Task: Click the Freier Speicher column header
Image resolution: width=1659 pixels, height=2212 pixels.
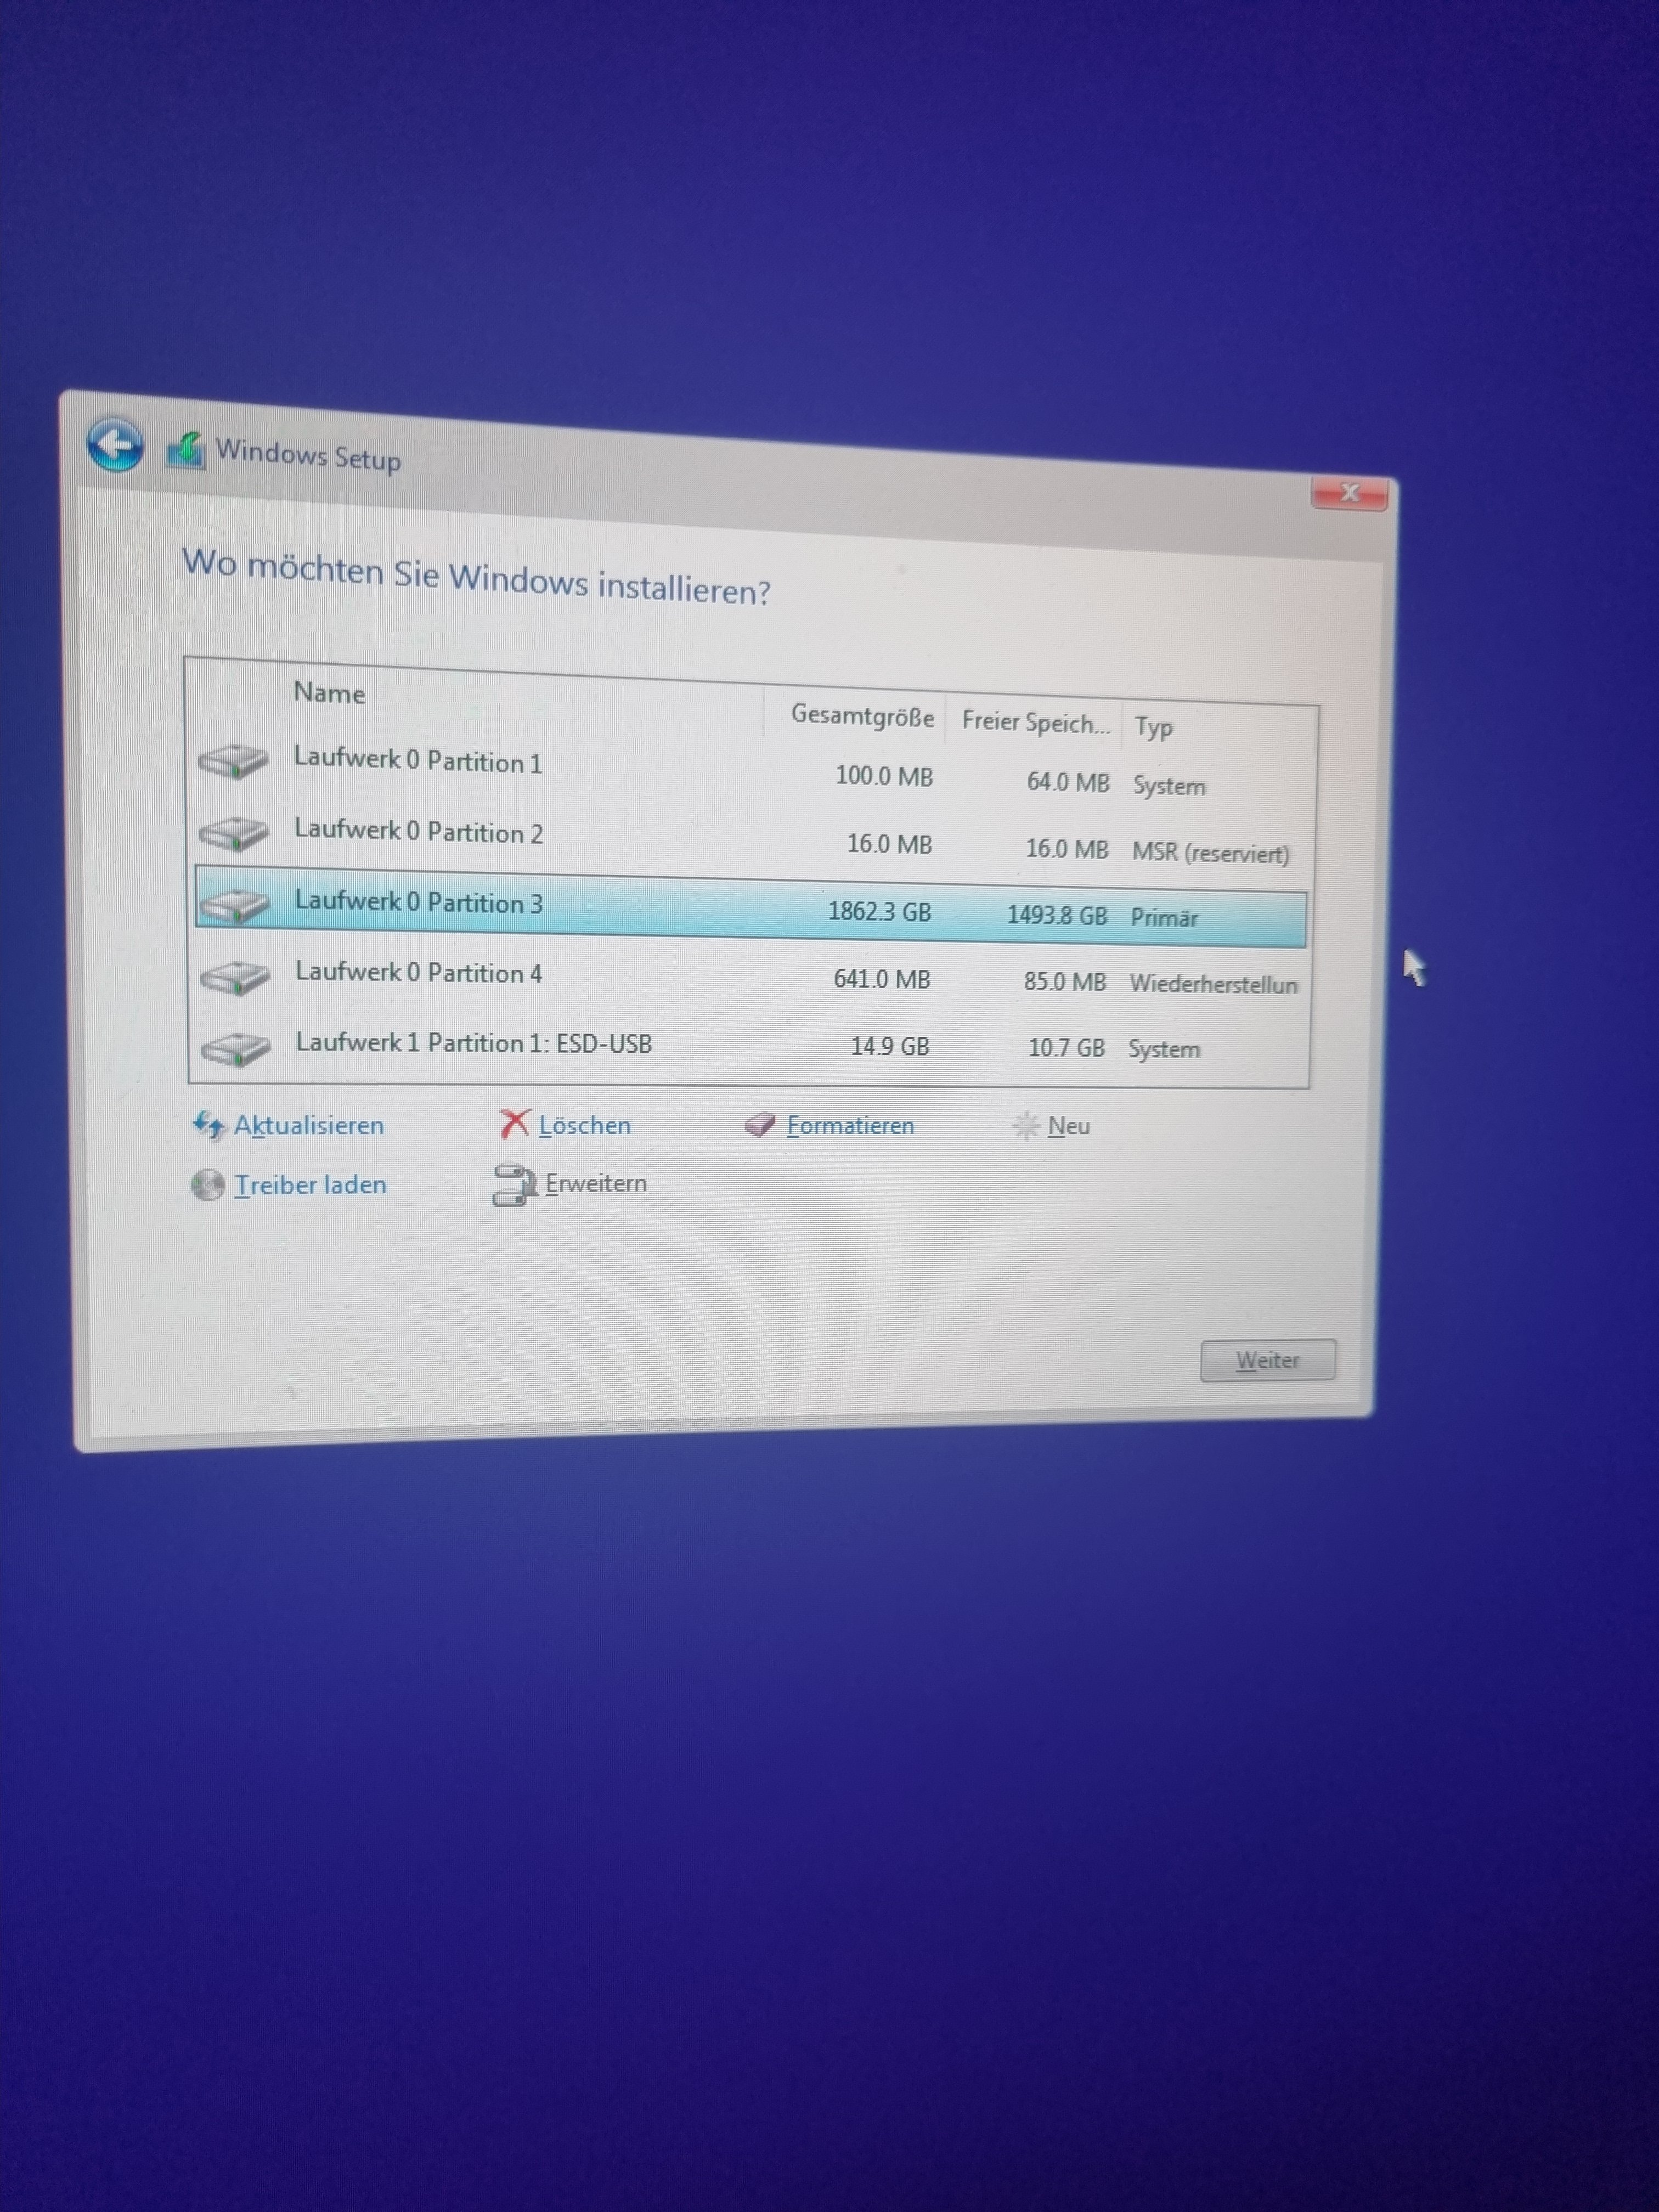Action: click(1035, 722)
